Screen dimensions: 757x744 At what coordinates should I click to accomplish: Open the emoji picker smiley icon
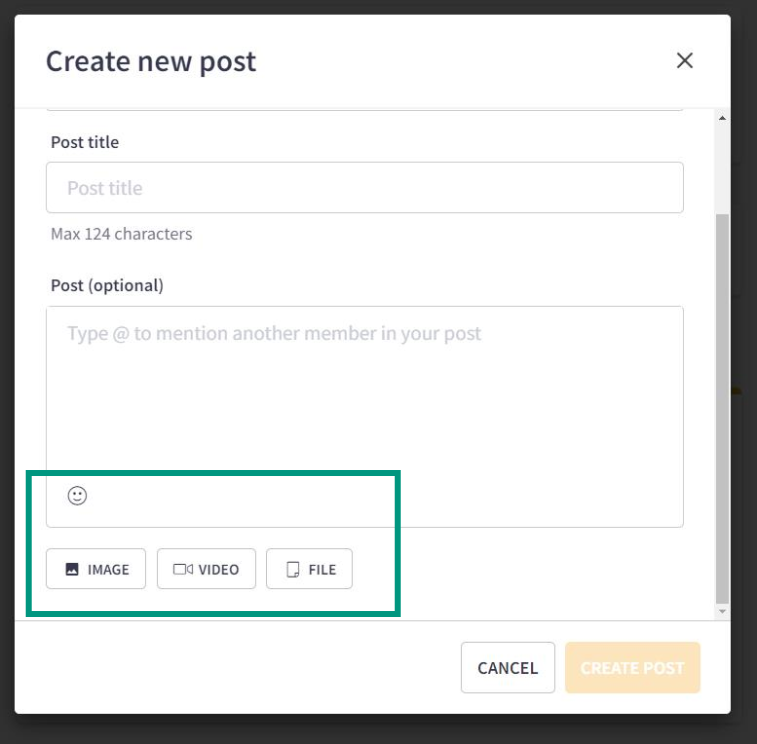click(77, 495)
